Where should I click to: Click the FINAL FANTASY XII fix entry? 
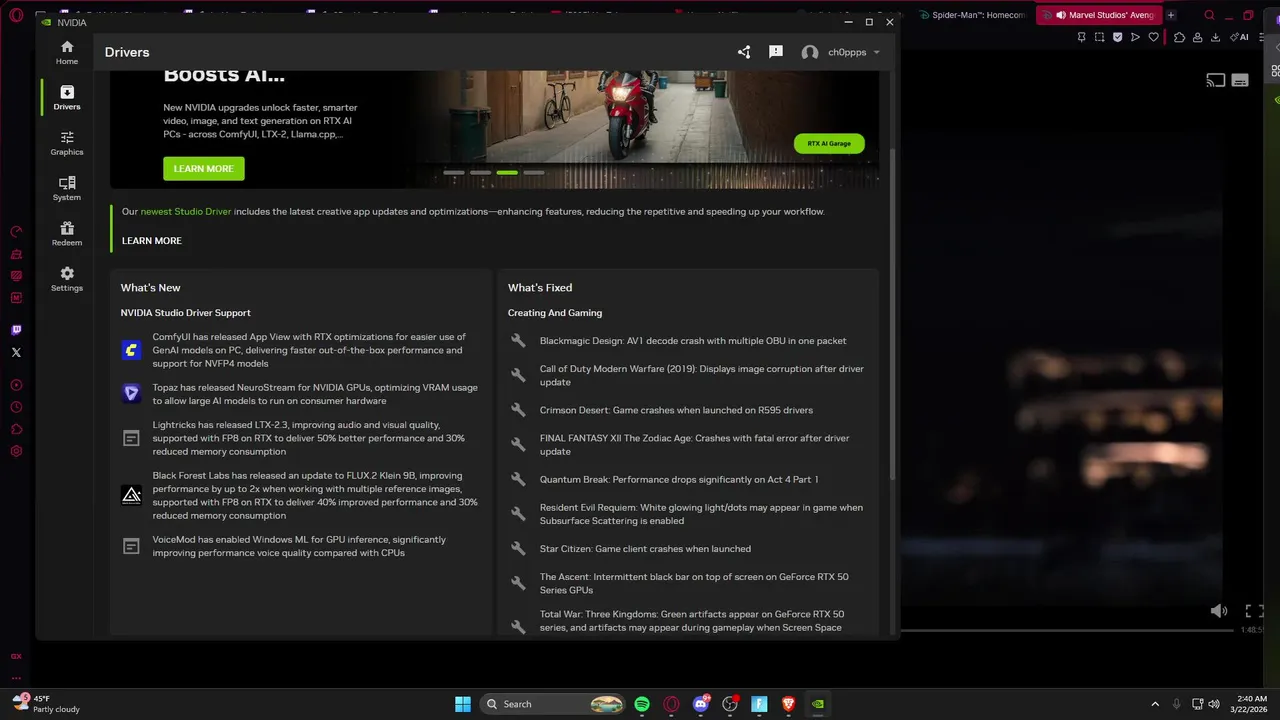pos(695,445)
